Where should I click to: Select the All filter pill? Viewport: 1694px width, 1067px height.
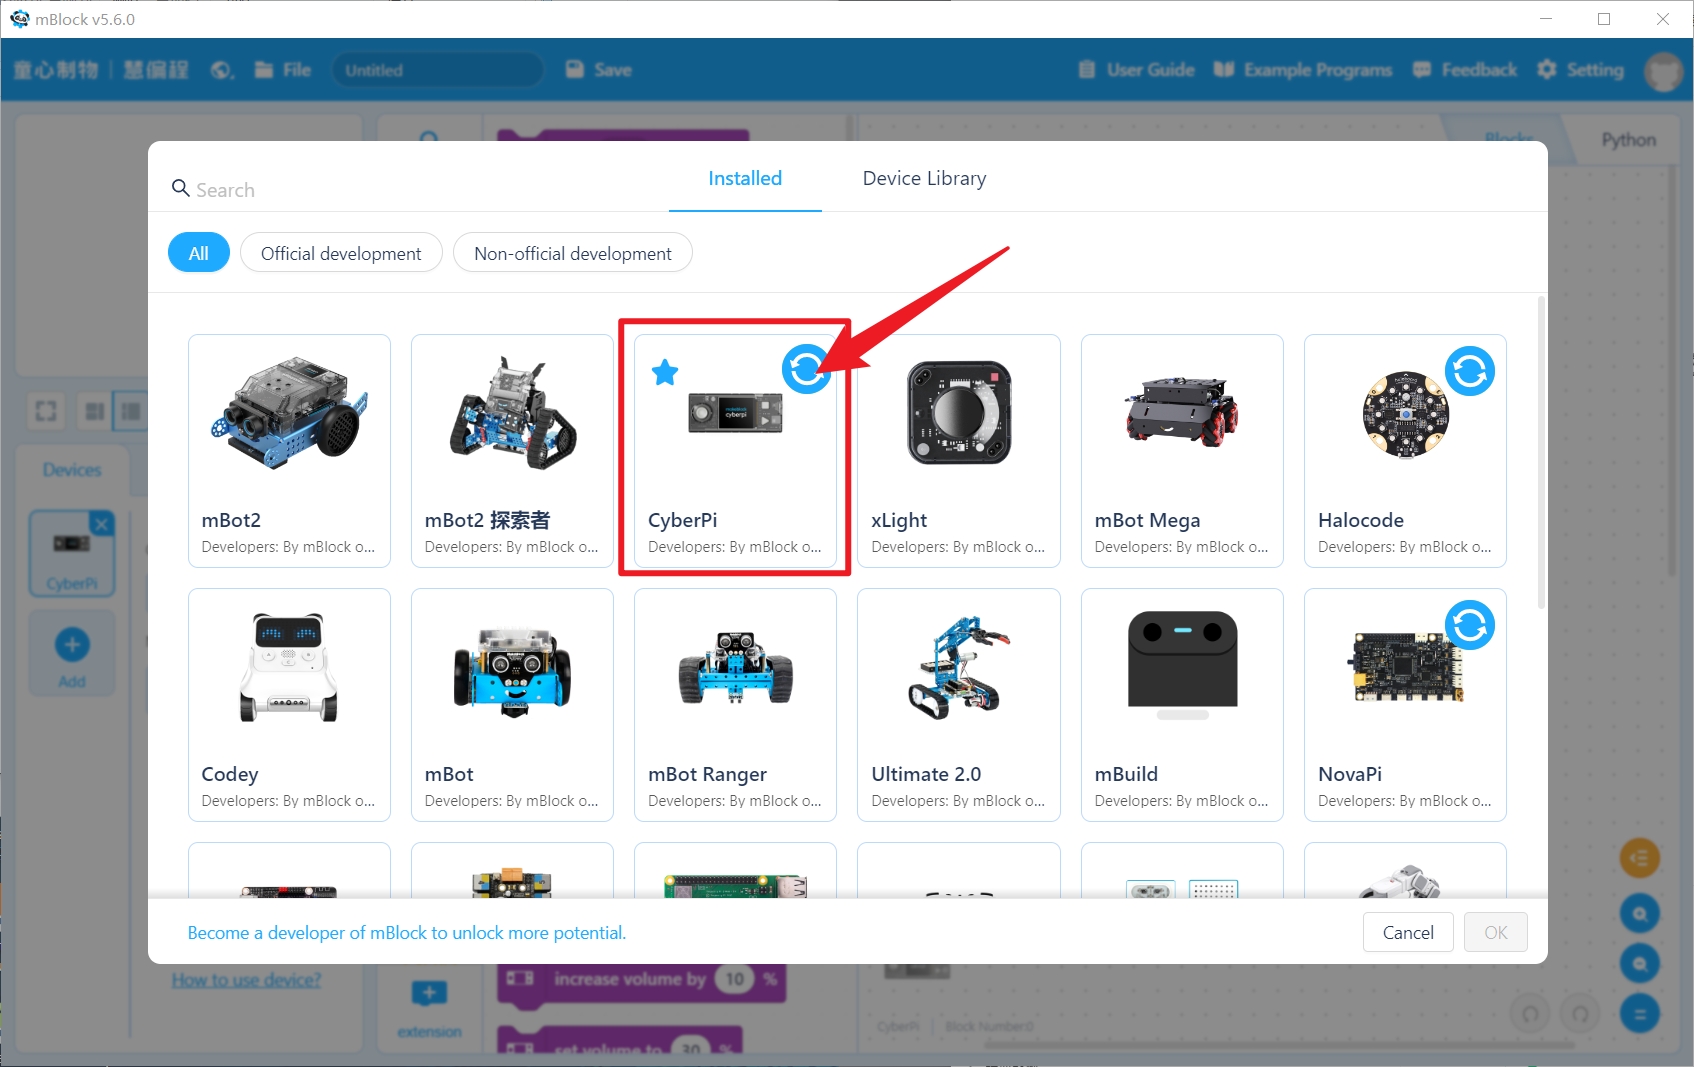pyautogui.click(x=198, y=253)
